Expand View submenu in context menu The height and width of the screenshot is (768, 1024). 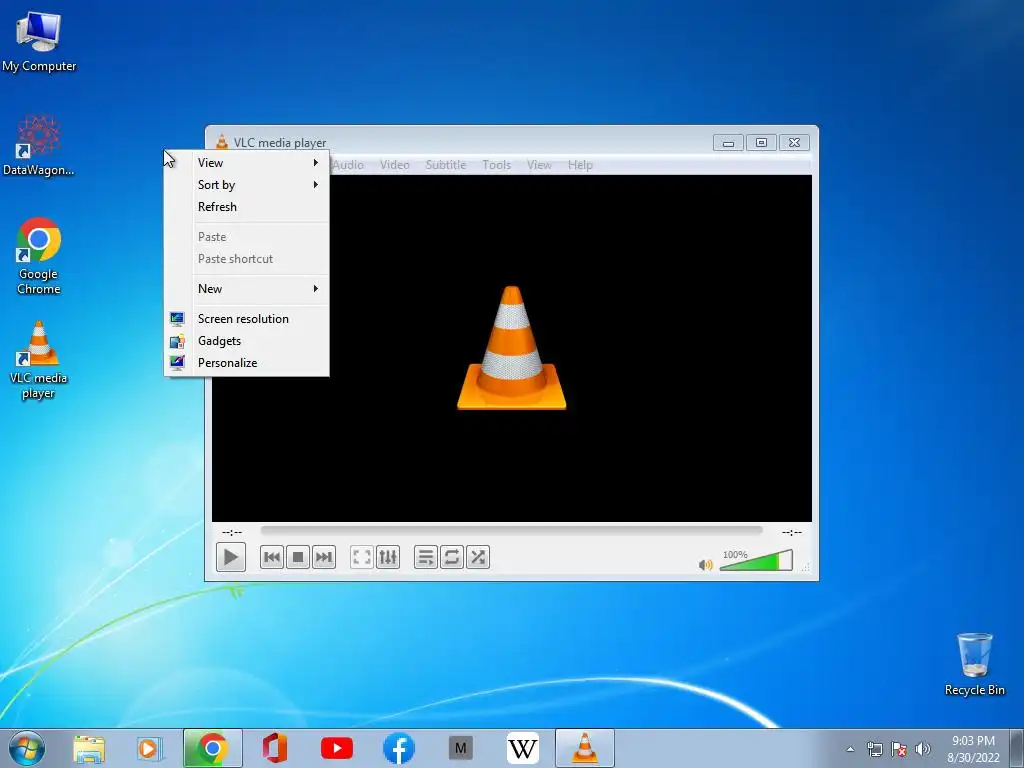(x=246, y=163)
